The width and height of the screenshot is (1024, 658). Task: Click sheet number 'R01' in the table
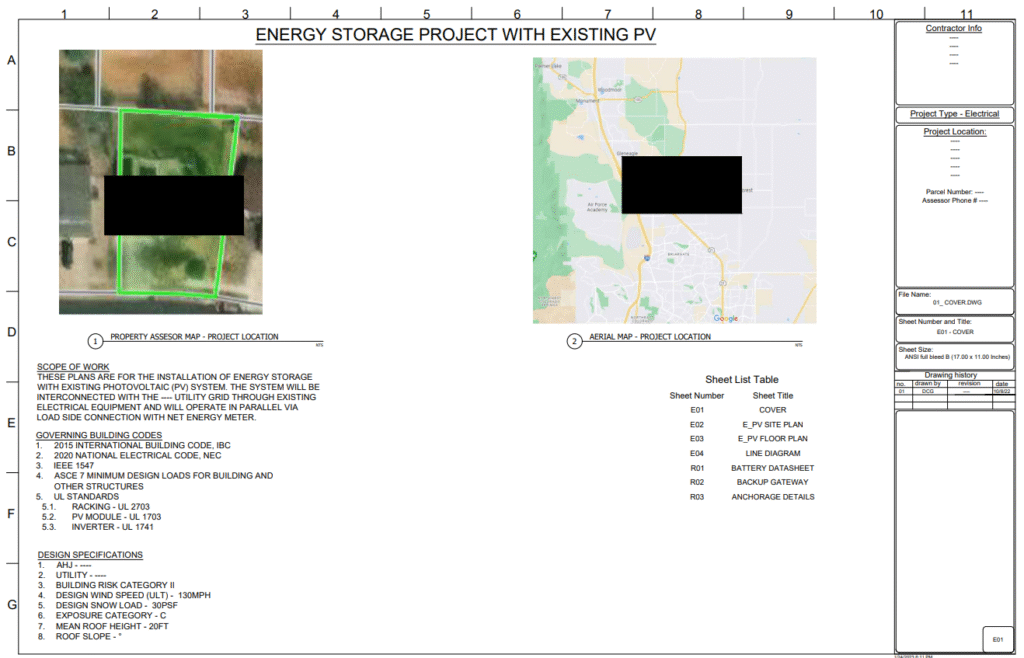pos(697,468)
